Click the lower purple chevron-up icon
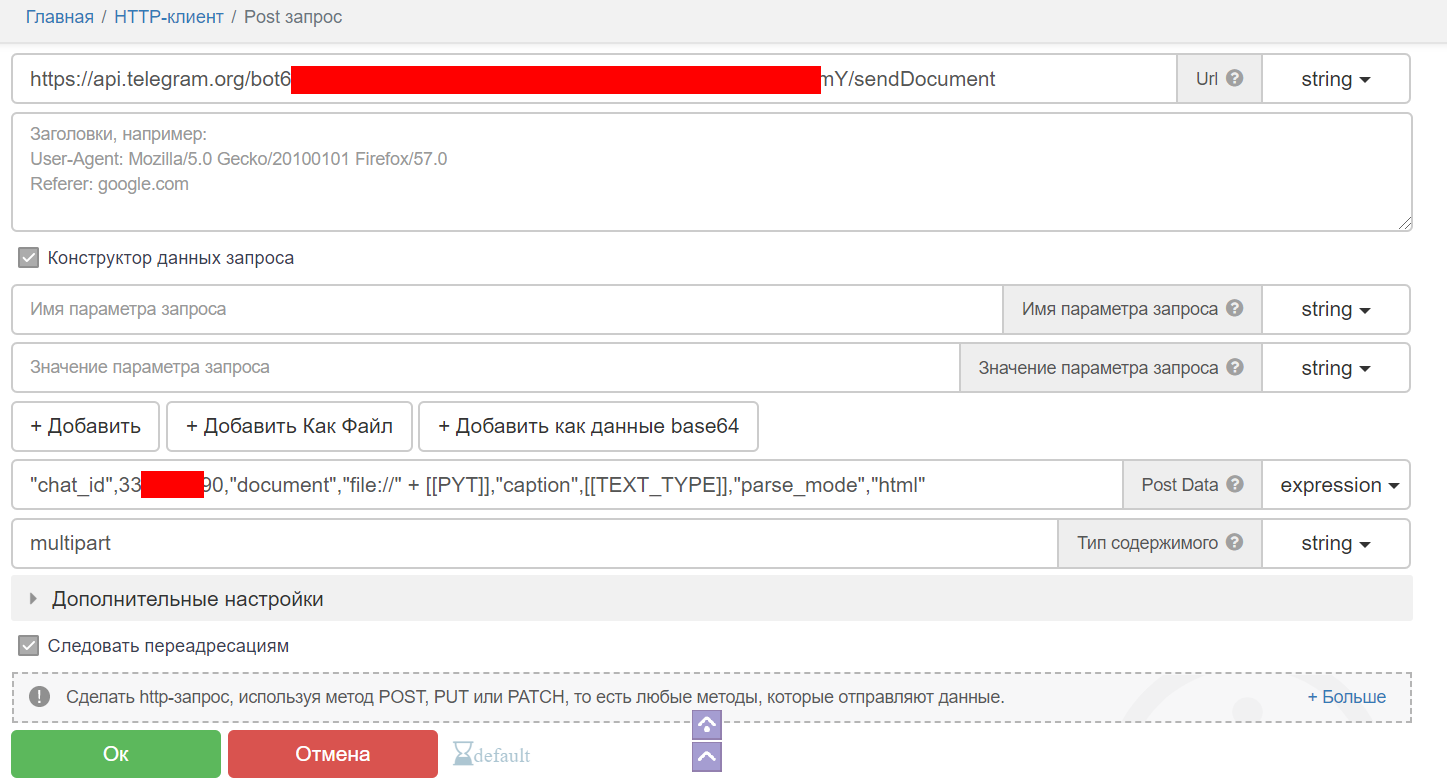1447x779 pixels. coord(707,757)
